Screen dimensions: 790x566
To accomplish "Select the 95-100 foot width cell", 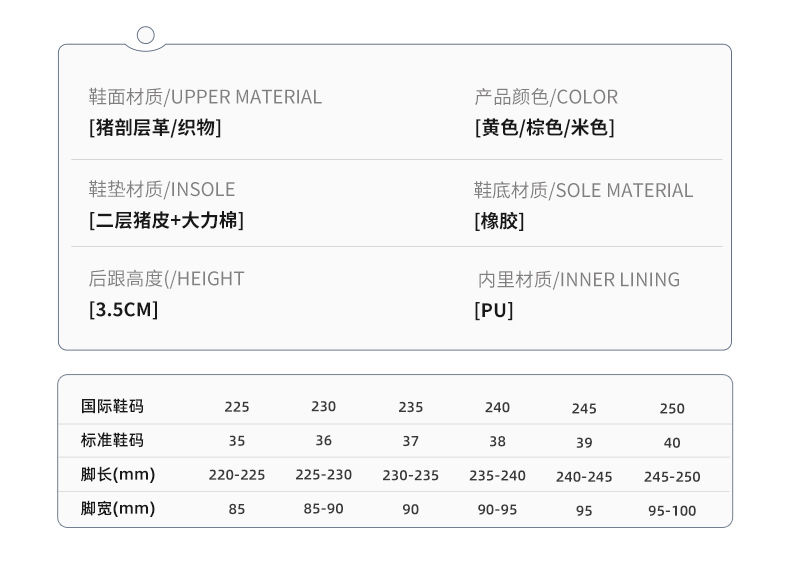I will 672,511.
